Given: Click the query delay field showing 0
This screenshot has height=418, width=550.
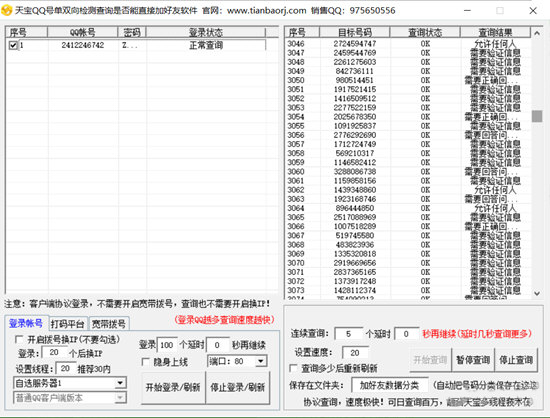Looking at the screenshot, I should pos(406,334).
